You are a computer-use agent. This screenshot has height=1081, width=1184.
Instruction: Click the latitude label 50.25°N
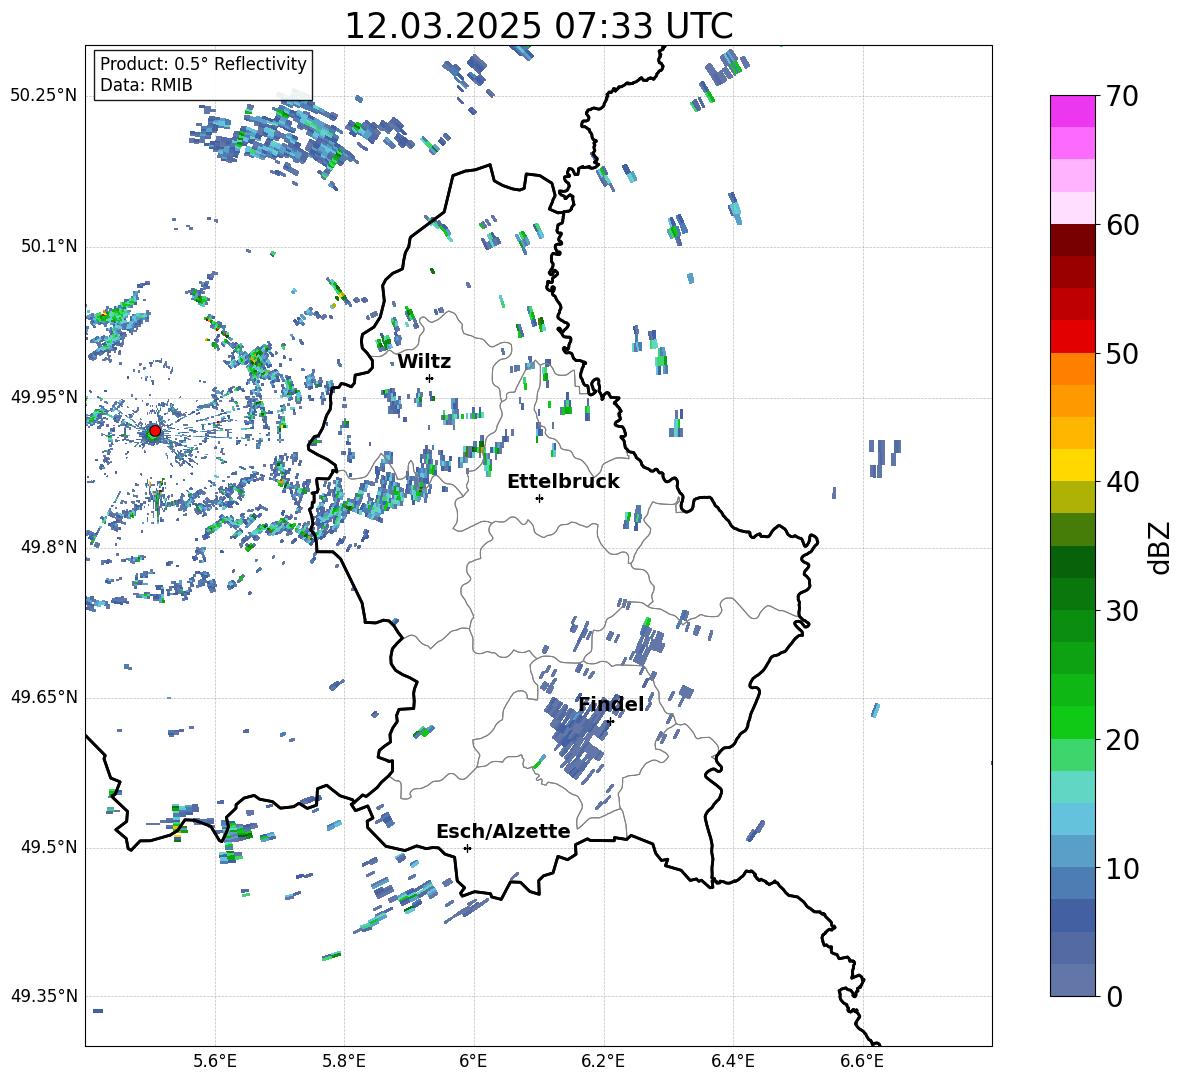pos(44,96)
